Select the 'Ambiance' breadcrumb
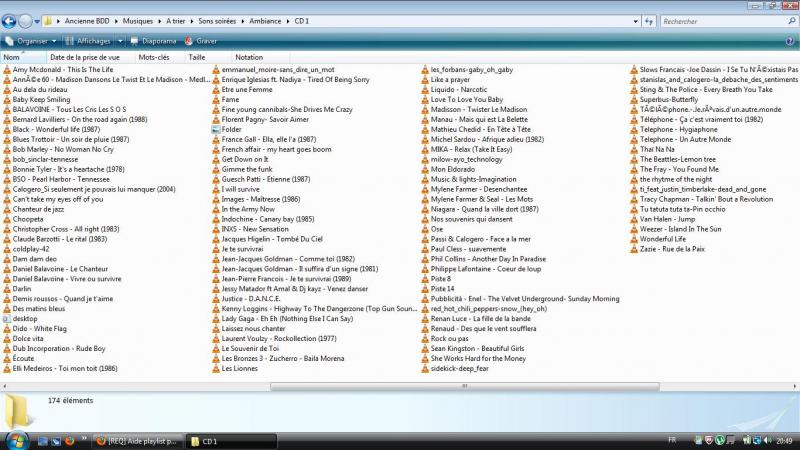Viewport: 800px width, 450px height. 265,21
